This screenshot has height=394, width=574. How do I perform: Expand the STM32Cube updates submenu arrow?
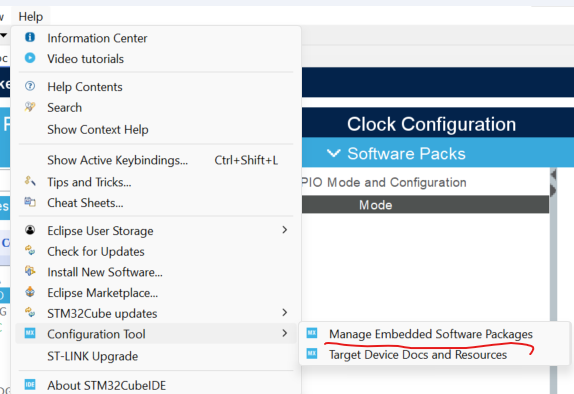285,312
